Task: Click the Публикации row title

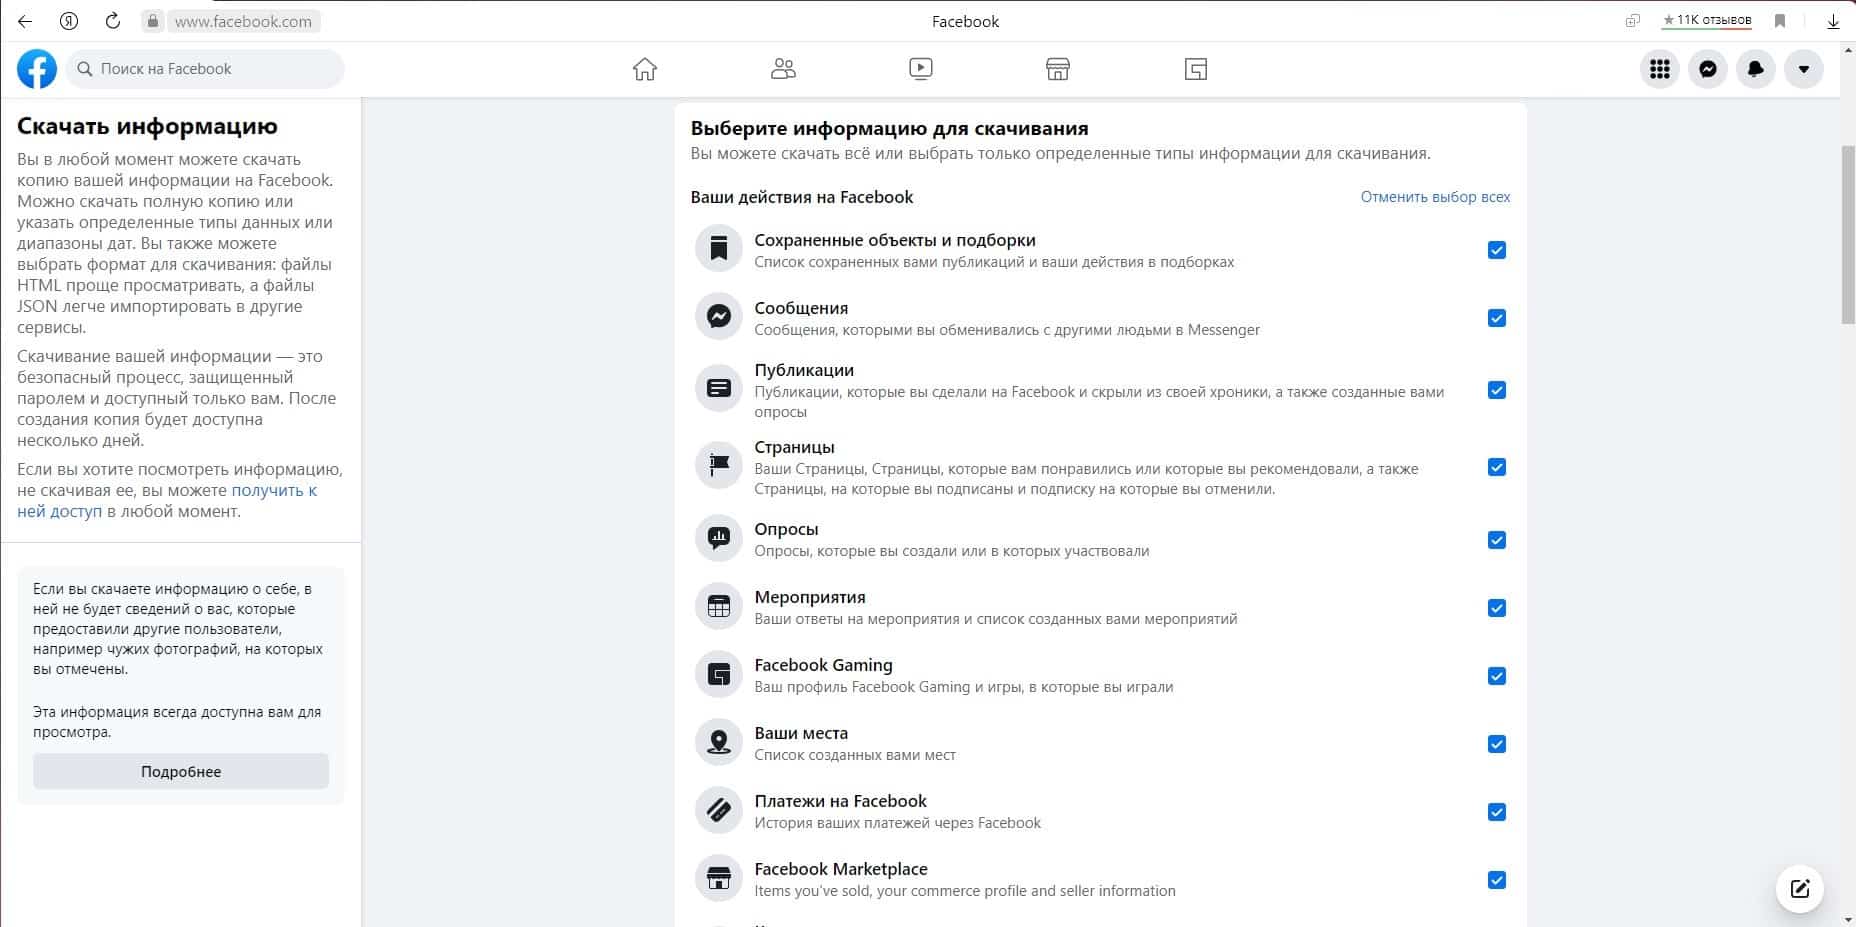Action: point(804,370)
